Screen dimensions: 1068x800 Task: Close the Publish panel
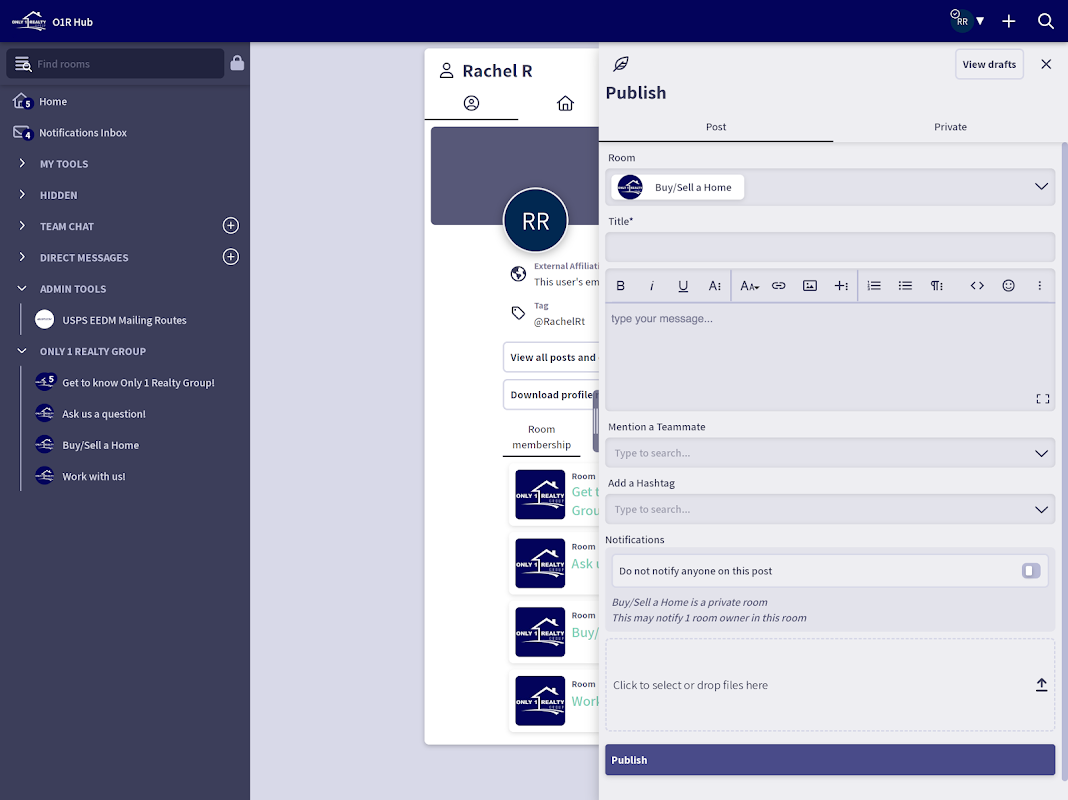[x=1046, y=64]
